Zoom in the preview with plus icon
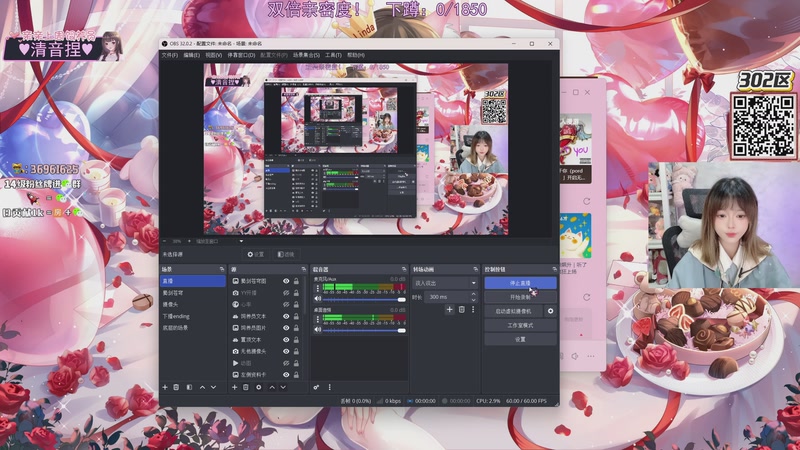 point(189,241)
